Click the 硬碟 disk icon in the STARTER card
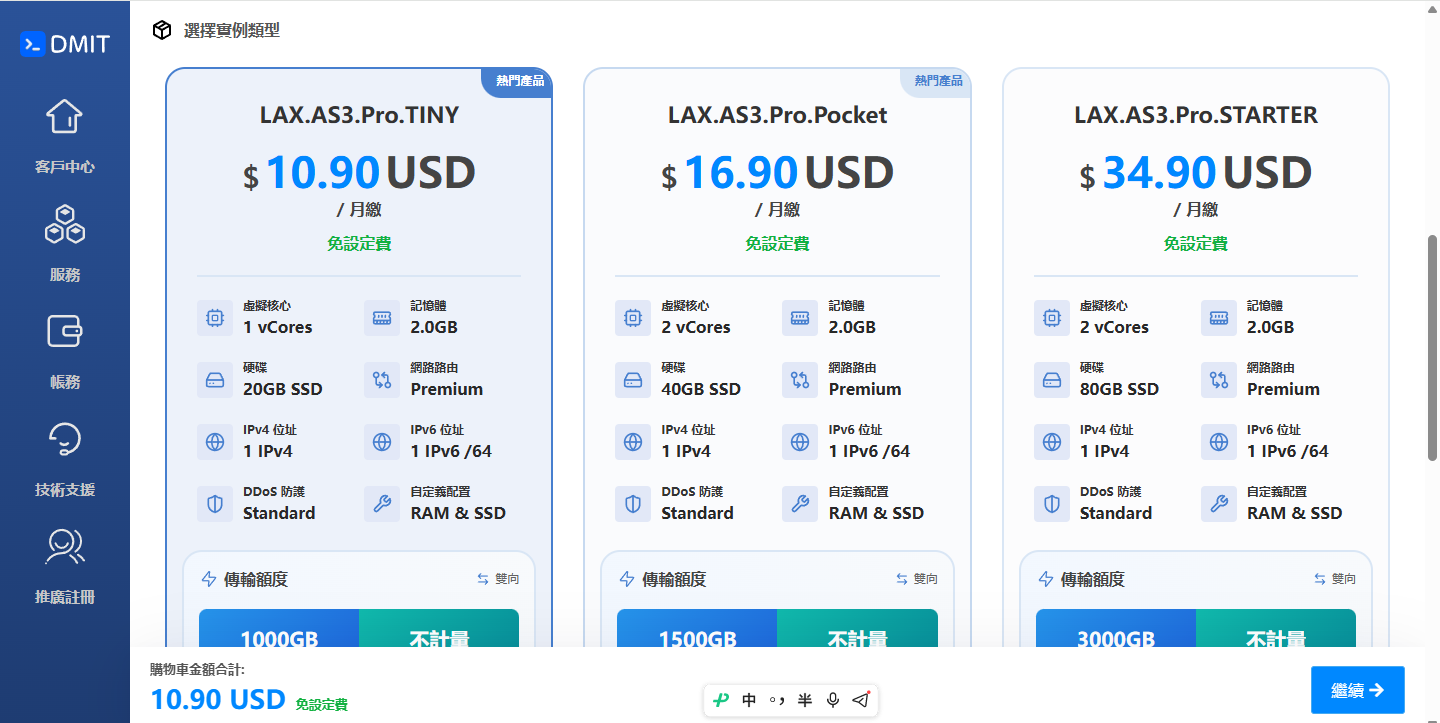The image size is (1440, 723). click(x=1051, y=380)
